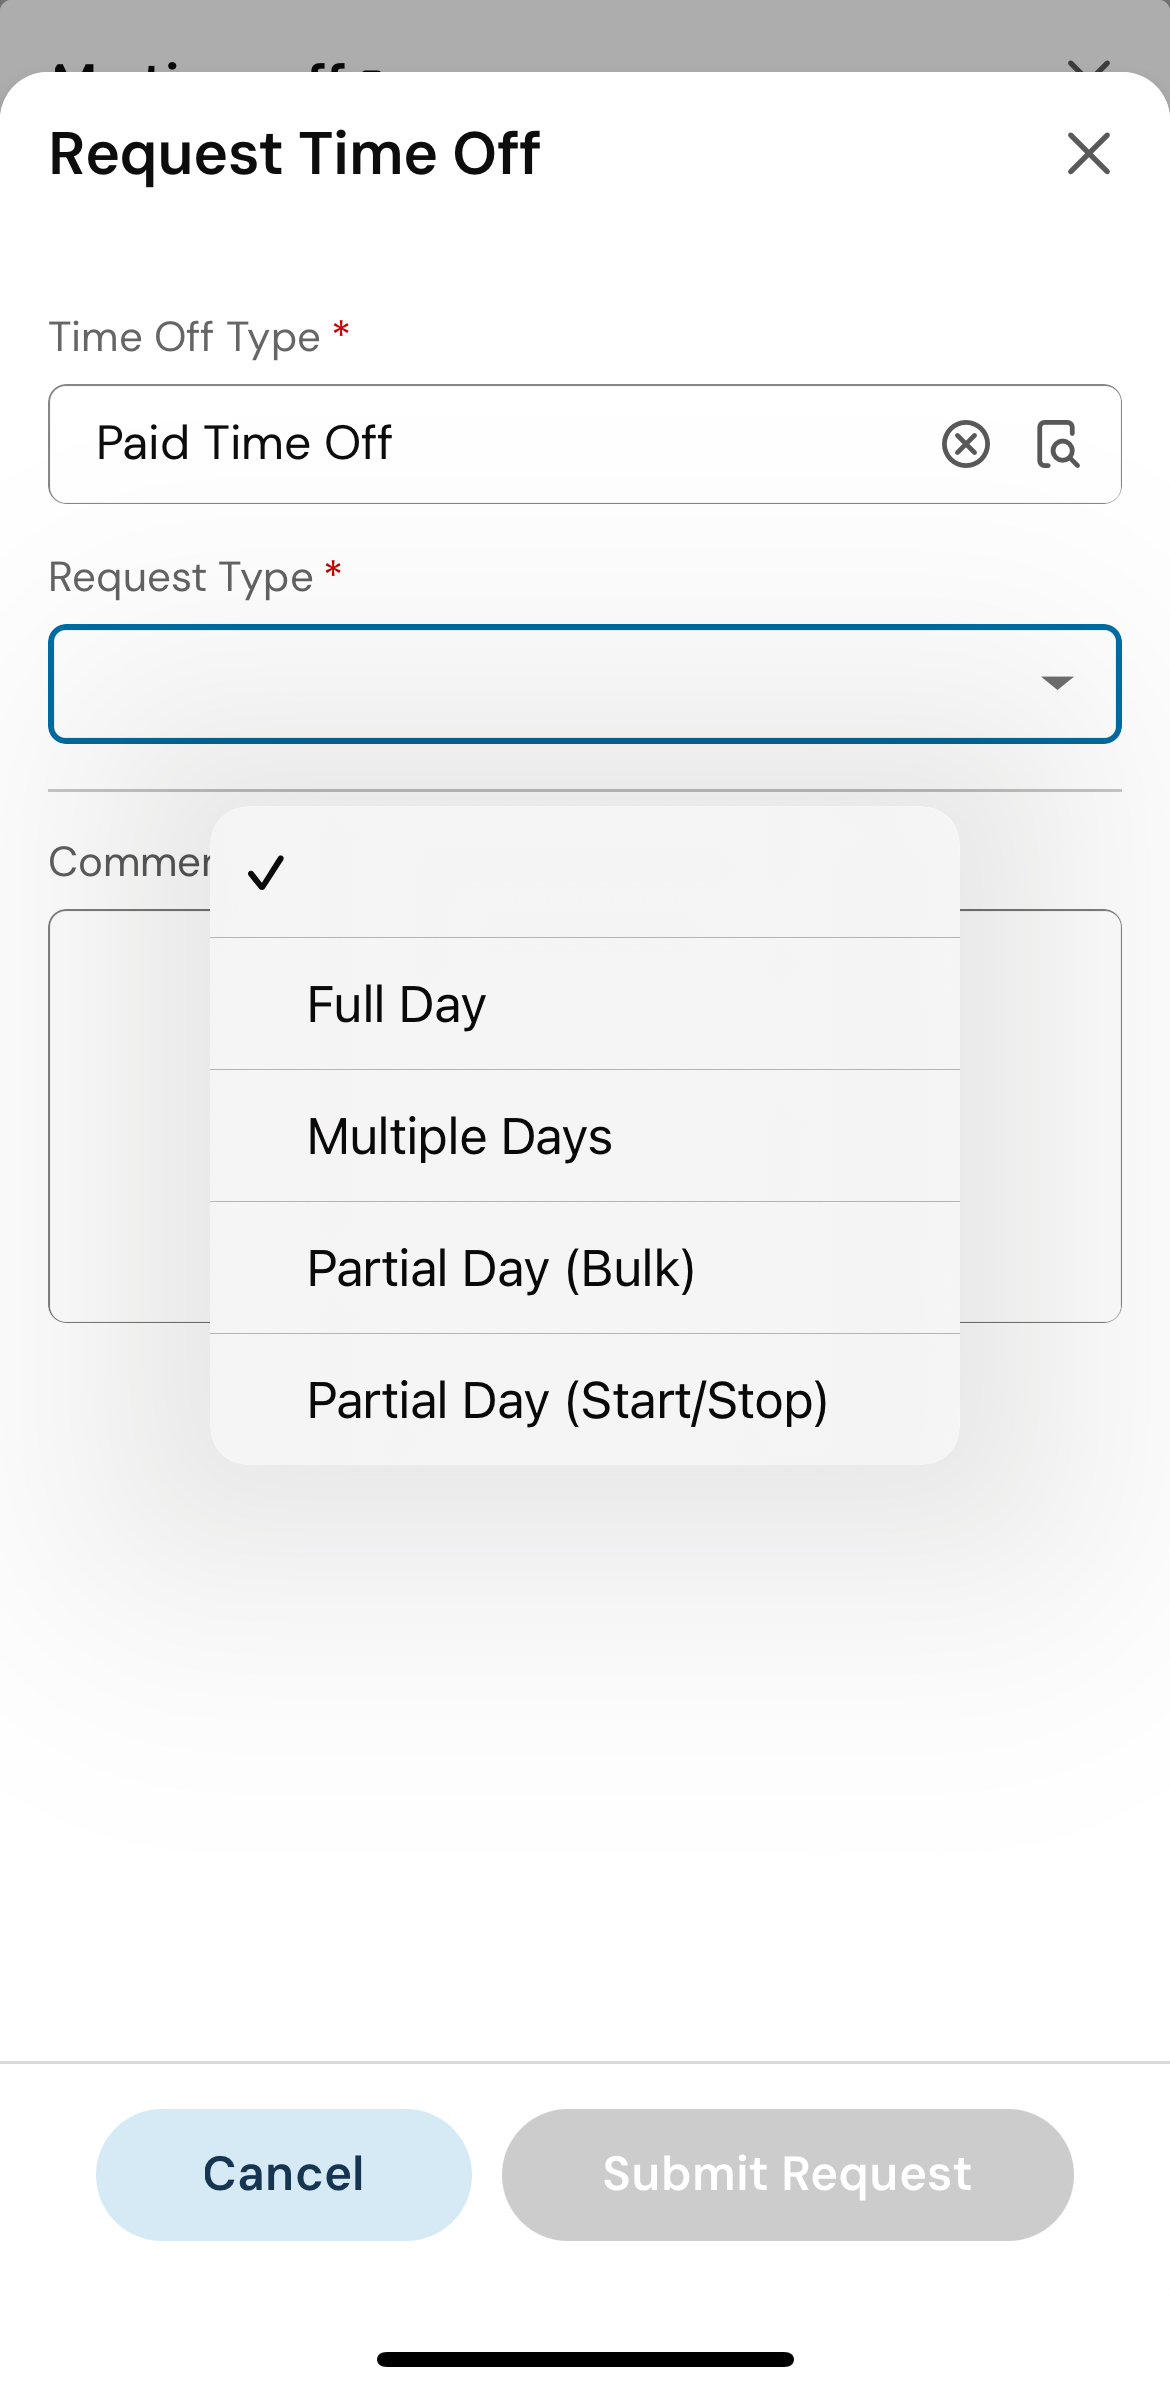Tap the home indicator bar
Screen dimensions: 1170x2391
pyautogui.click(x=585, y=2359)
